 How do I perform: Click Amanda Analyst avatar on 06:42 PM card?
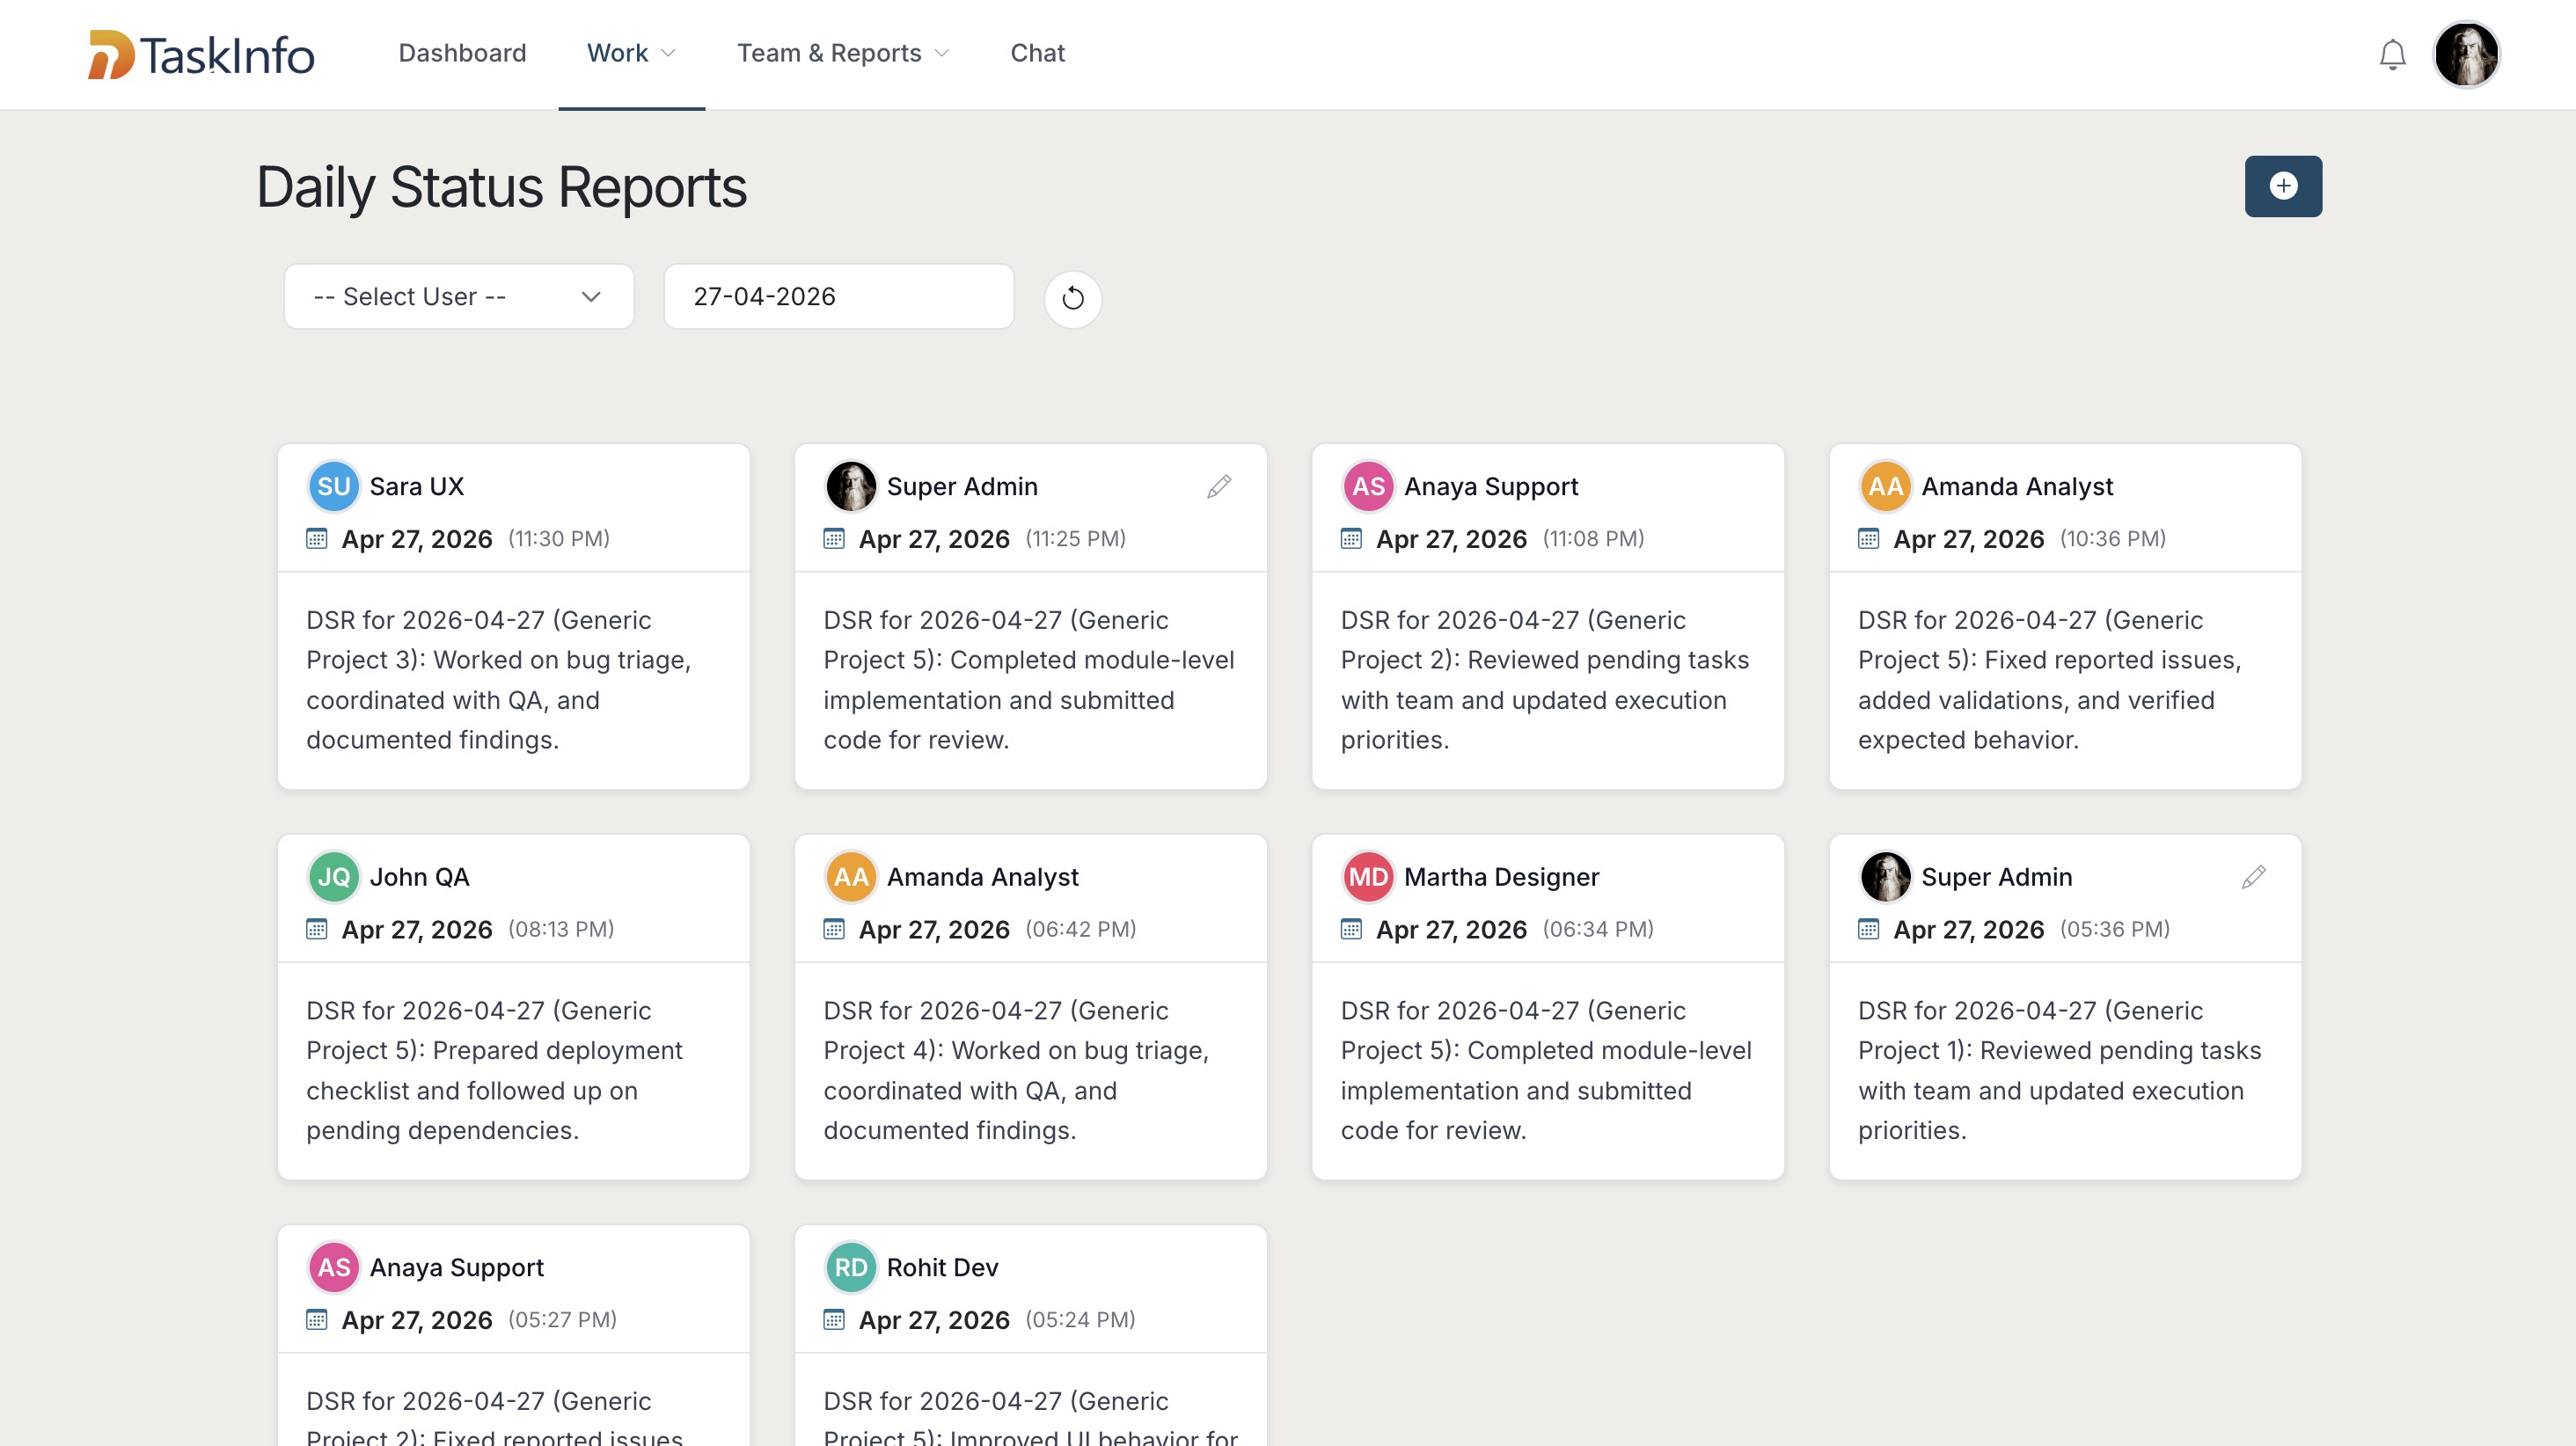pyautogui.click(x=851, y=877)
